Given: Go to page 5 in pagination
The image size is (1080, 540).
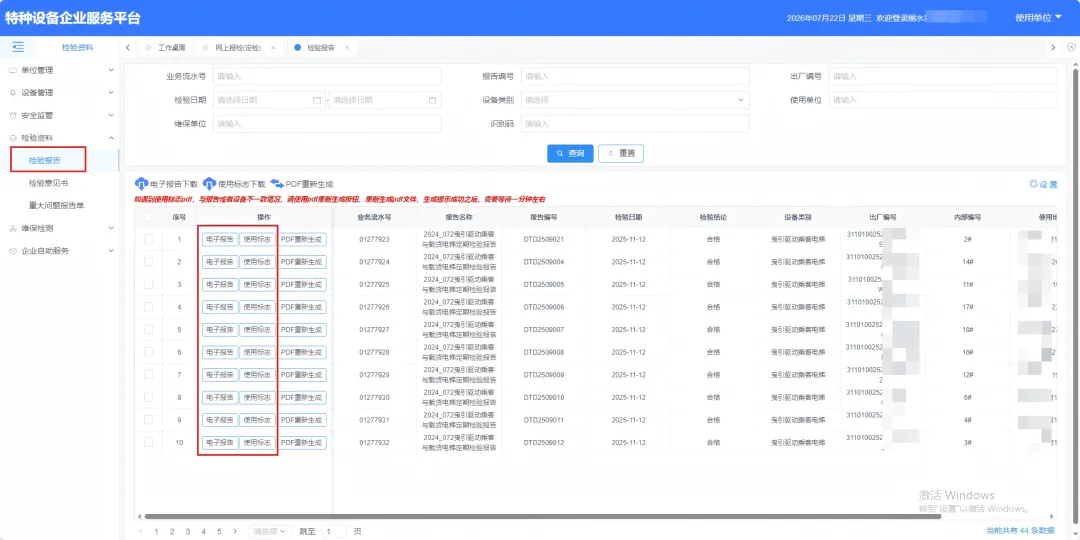Looking at the screenshot, I should 219,532.
